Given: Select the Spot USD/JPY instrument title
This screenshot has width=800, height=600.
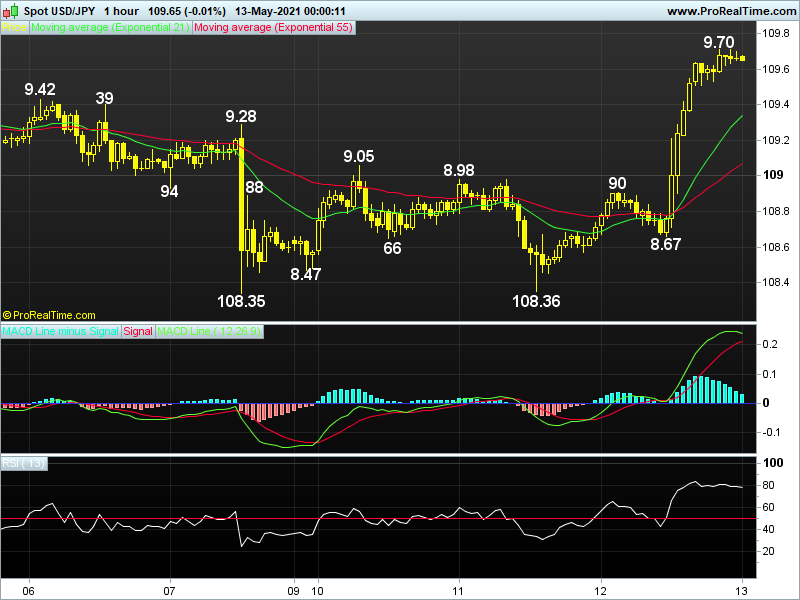Looking at the screenshot, I should (59, 11).
